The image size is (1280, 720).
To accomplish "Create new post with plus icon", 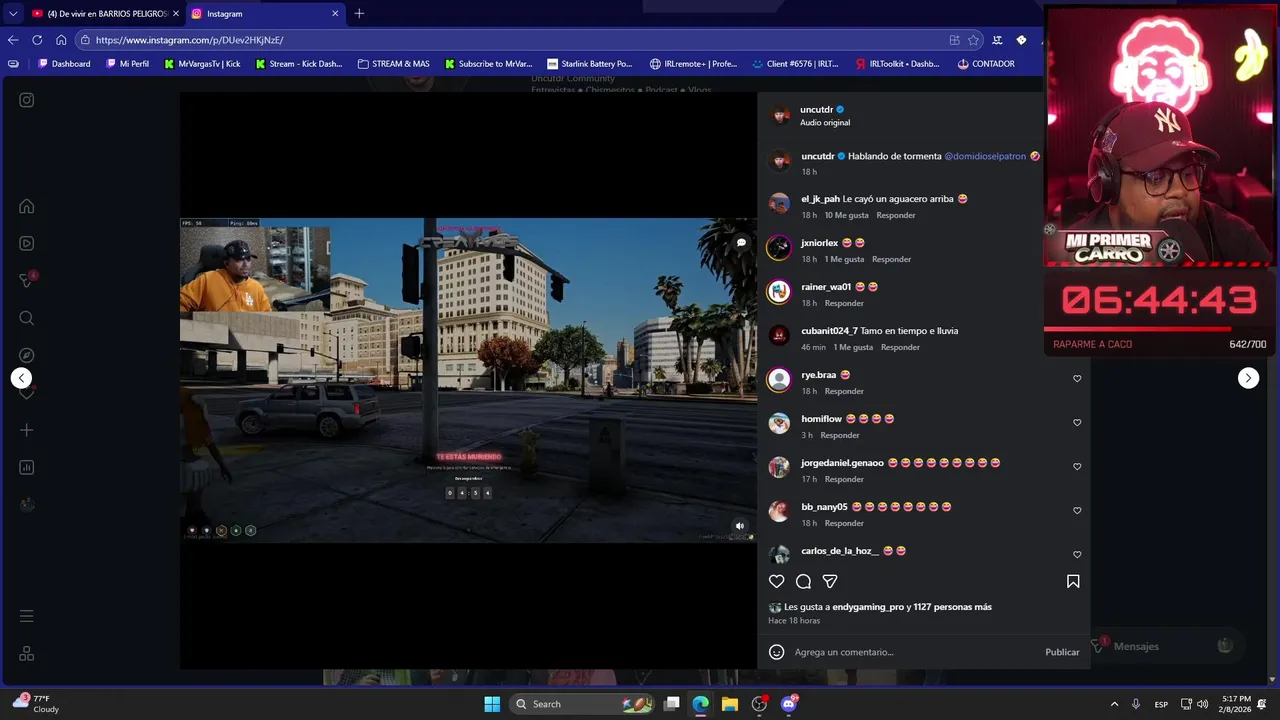I will (x=27, y=430).
